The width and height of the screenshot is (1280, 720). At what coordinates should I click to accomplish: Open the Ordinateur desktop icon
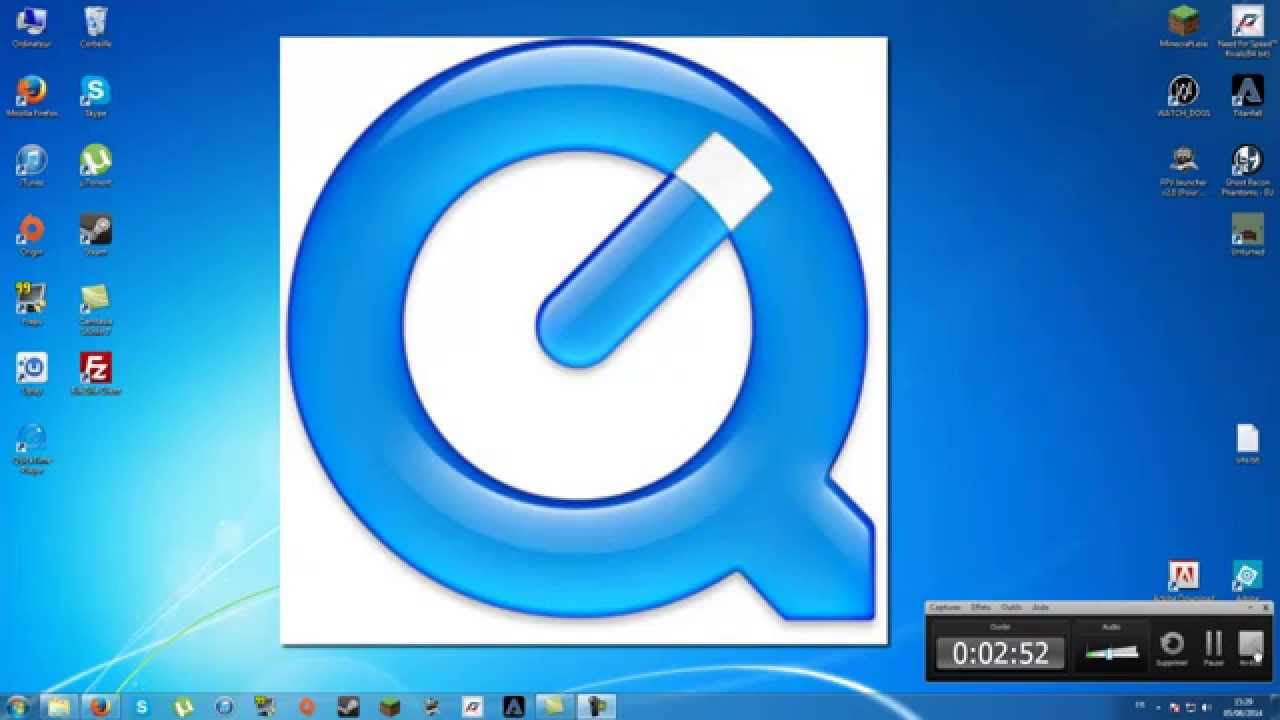pos(31,27)
